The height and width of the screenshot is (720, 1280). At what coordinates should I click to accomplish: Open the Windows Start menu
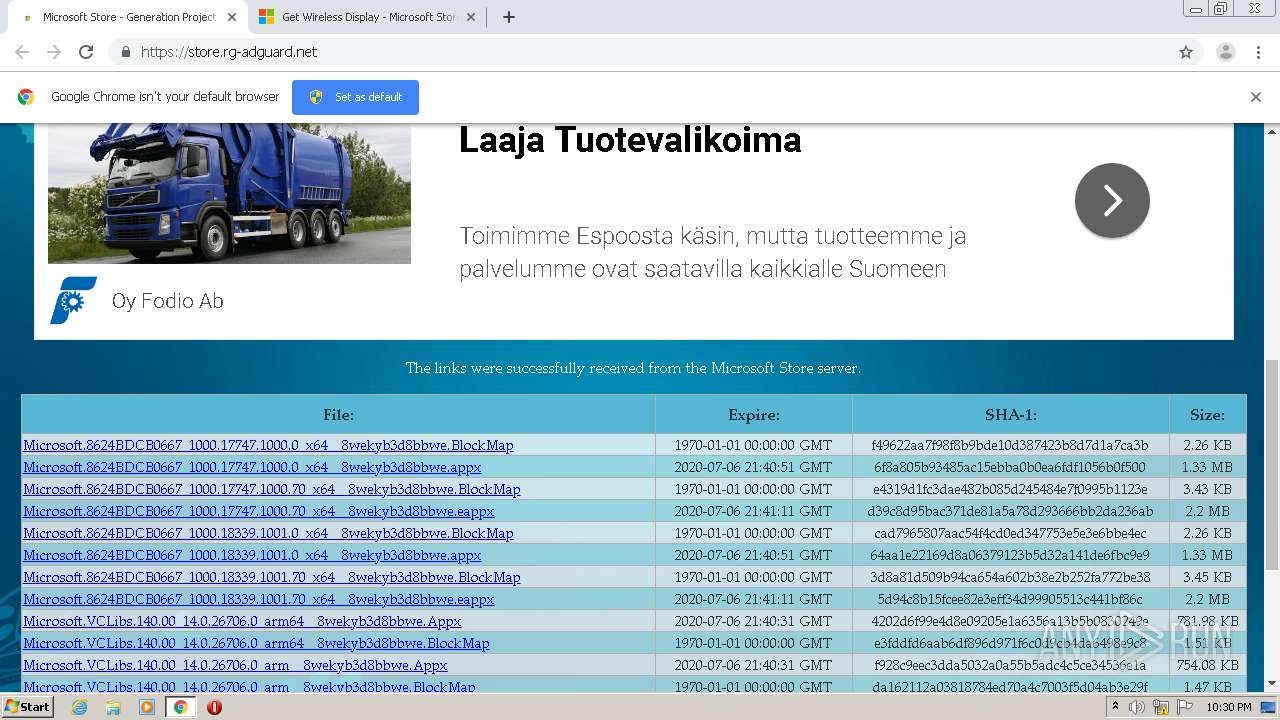coord(27,707)
